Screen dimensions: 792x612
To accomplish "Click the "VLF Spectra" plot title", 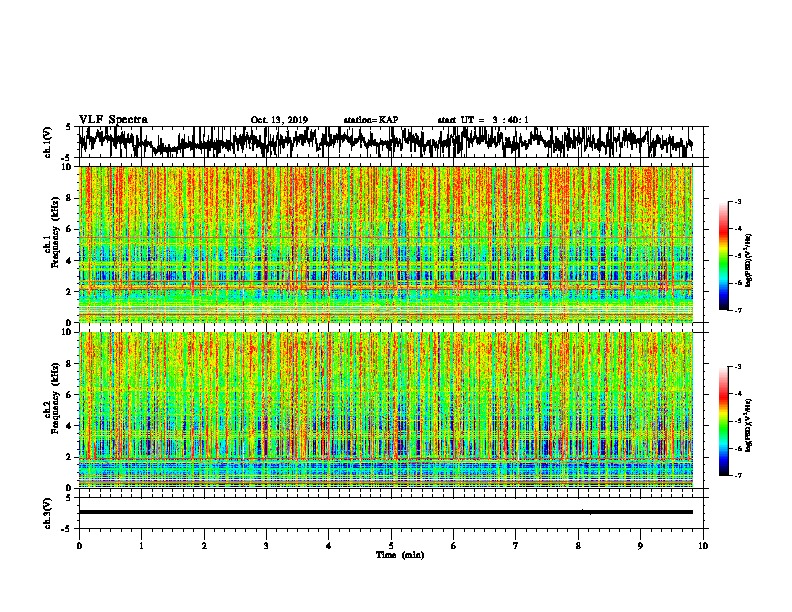I will point(113,120).
